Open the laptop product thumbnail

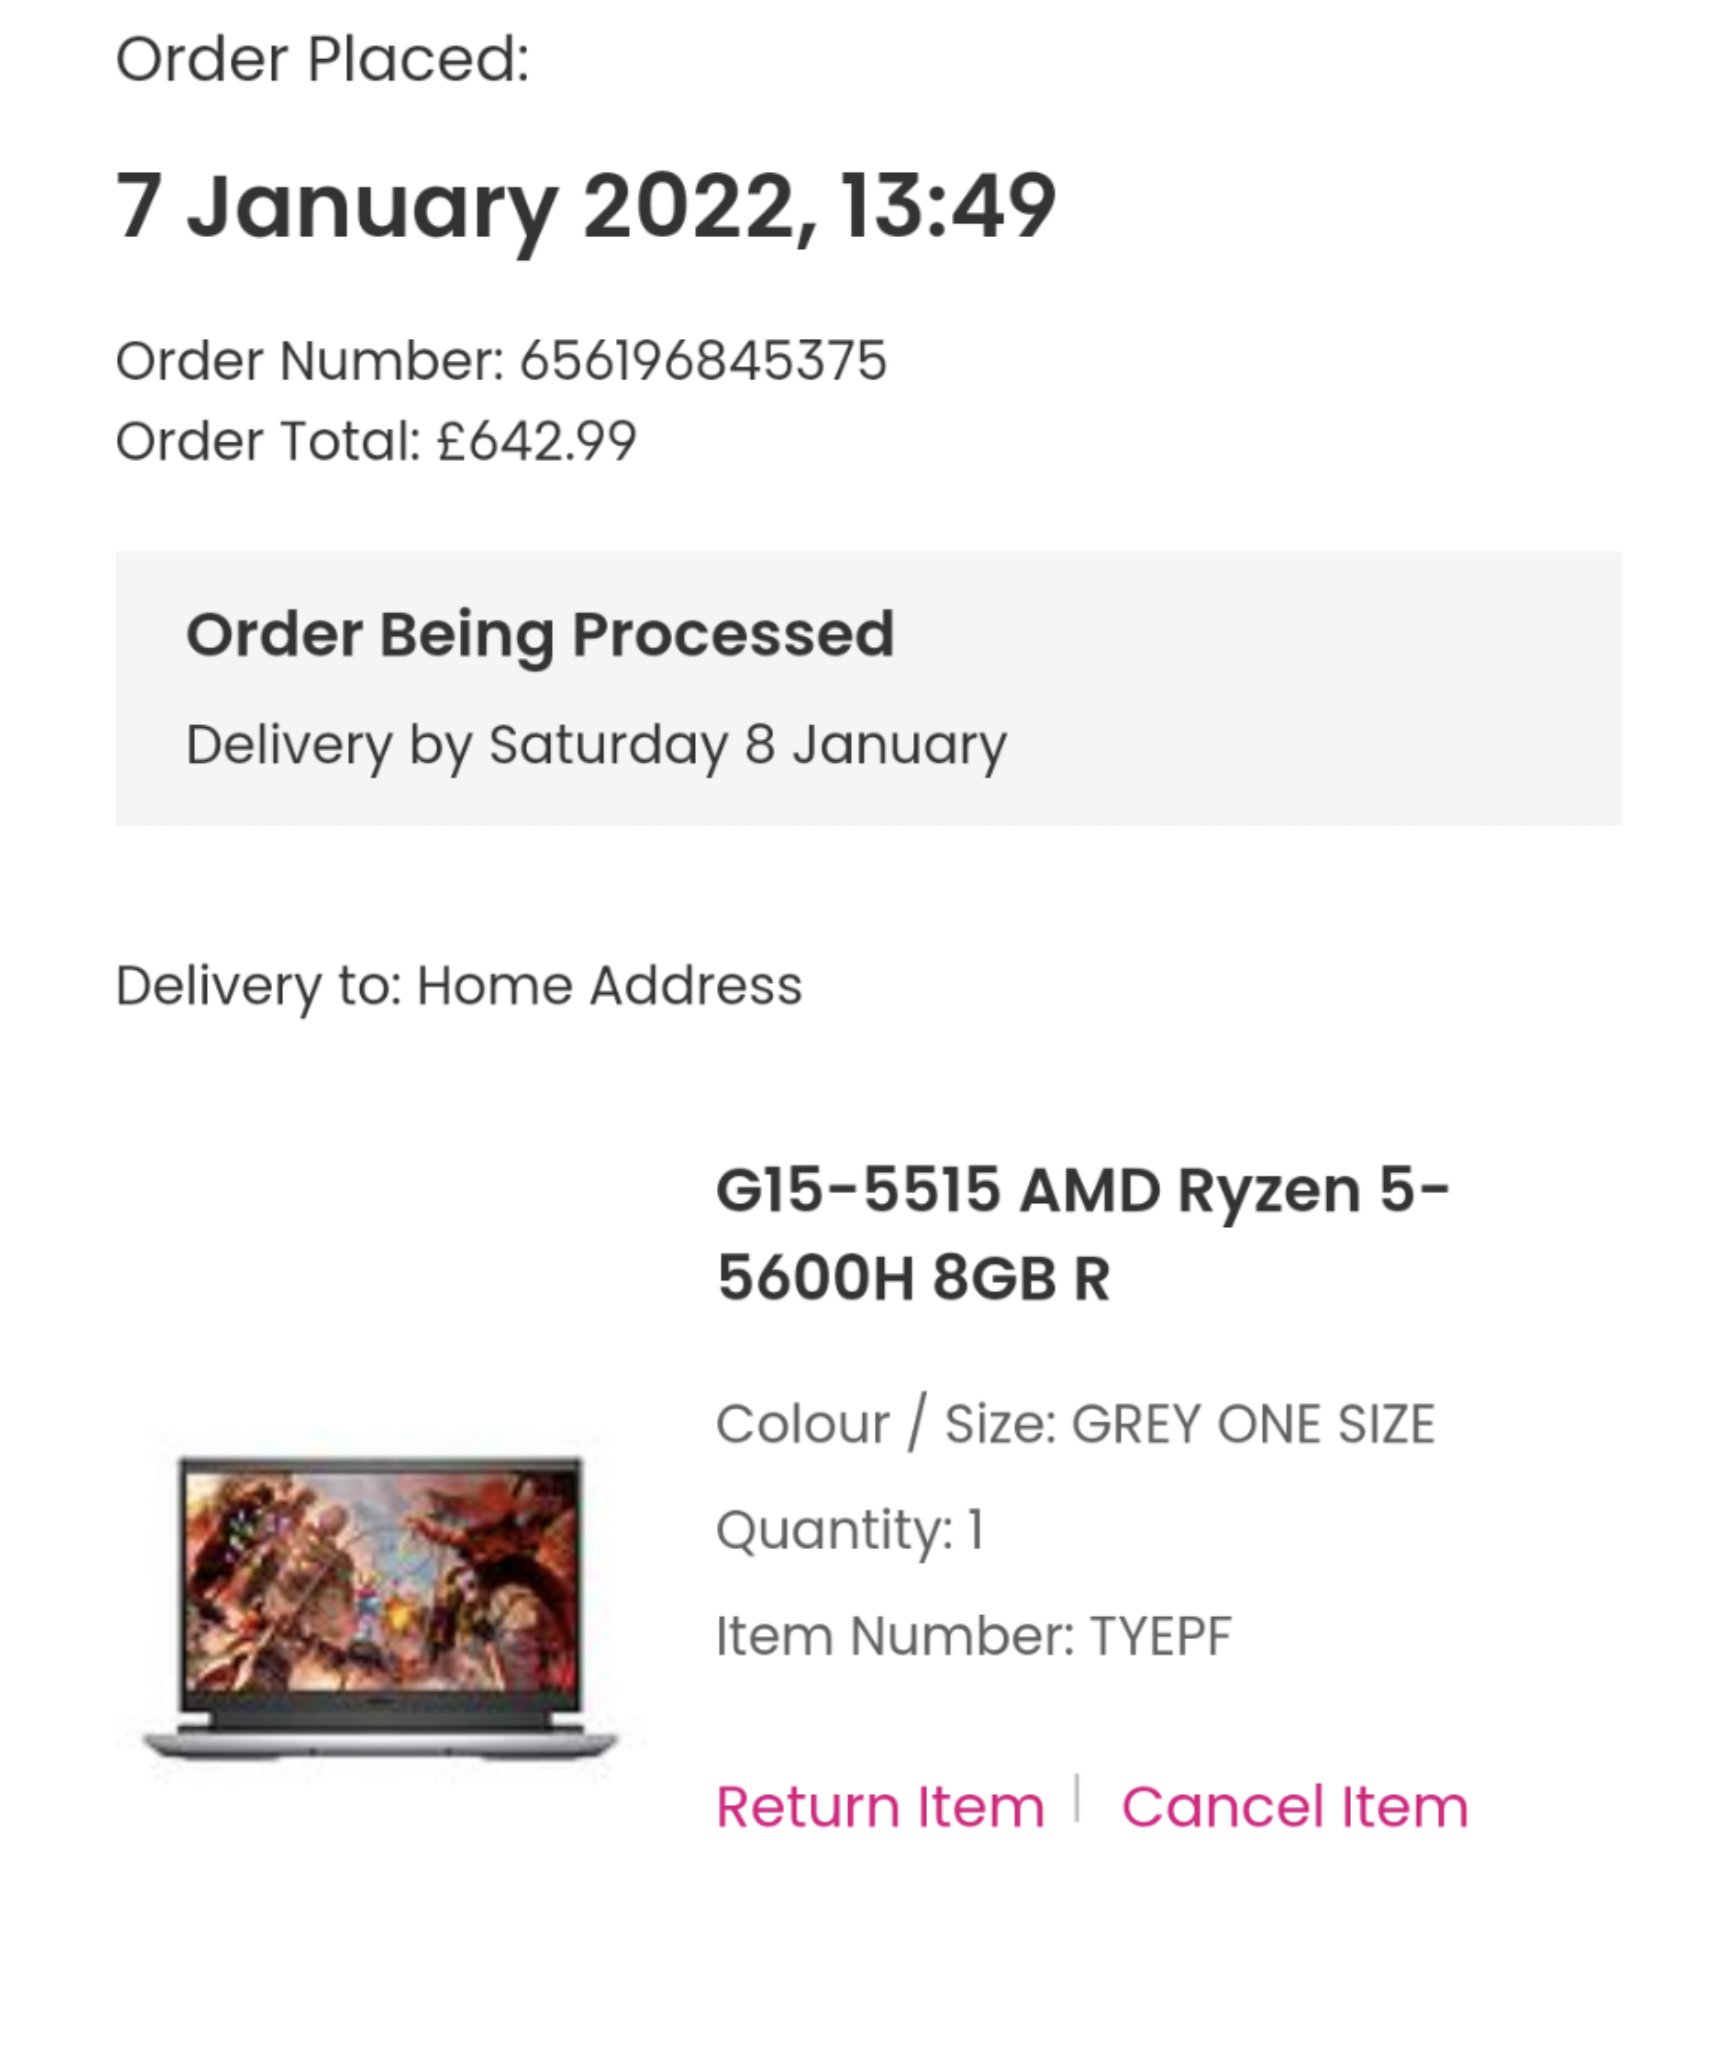[380, 1607]
